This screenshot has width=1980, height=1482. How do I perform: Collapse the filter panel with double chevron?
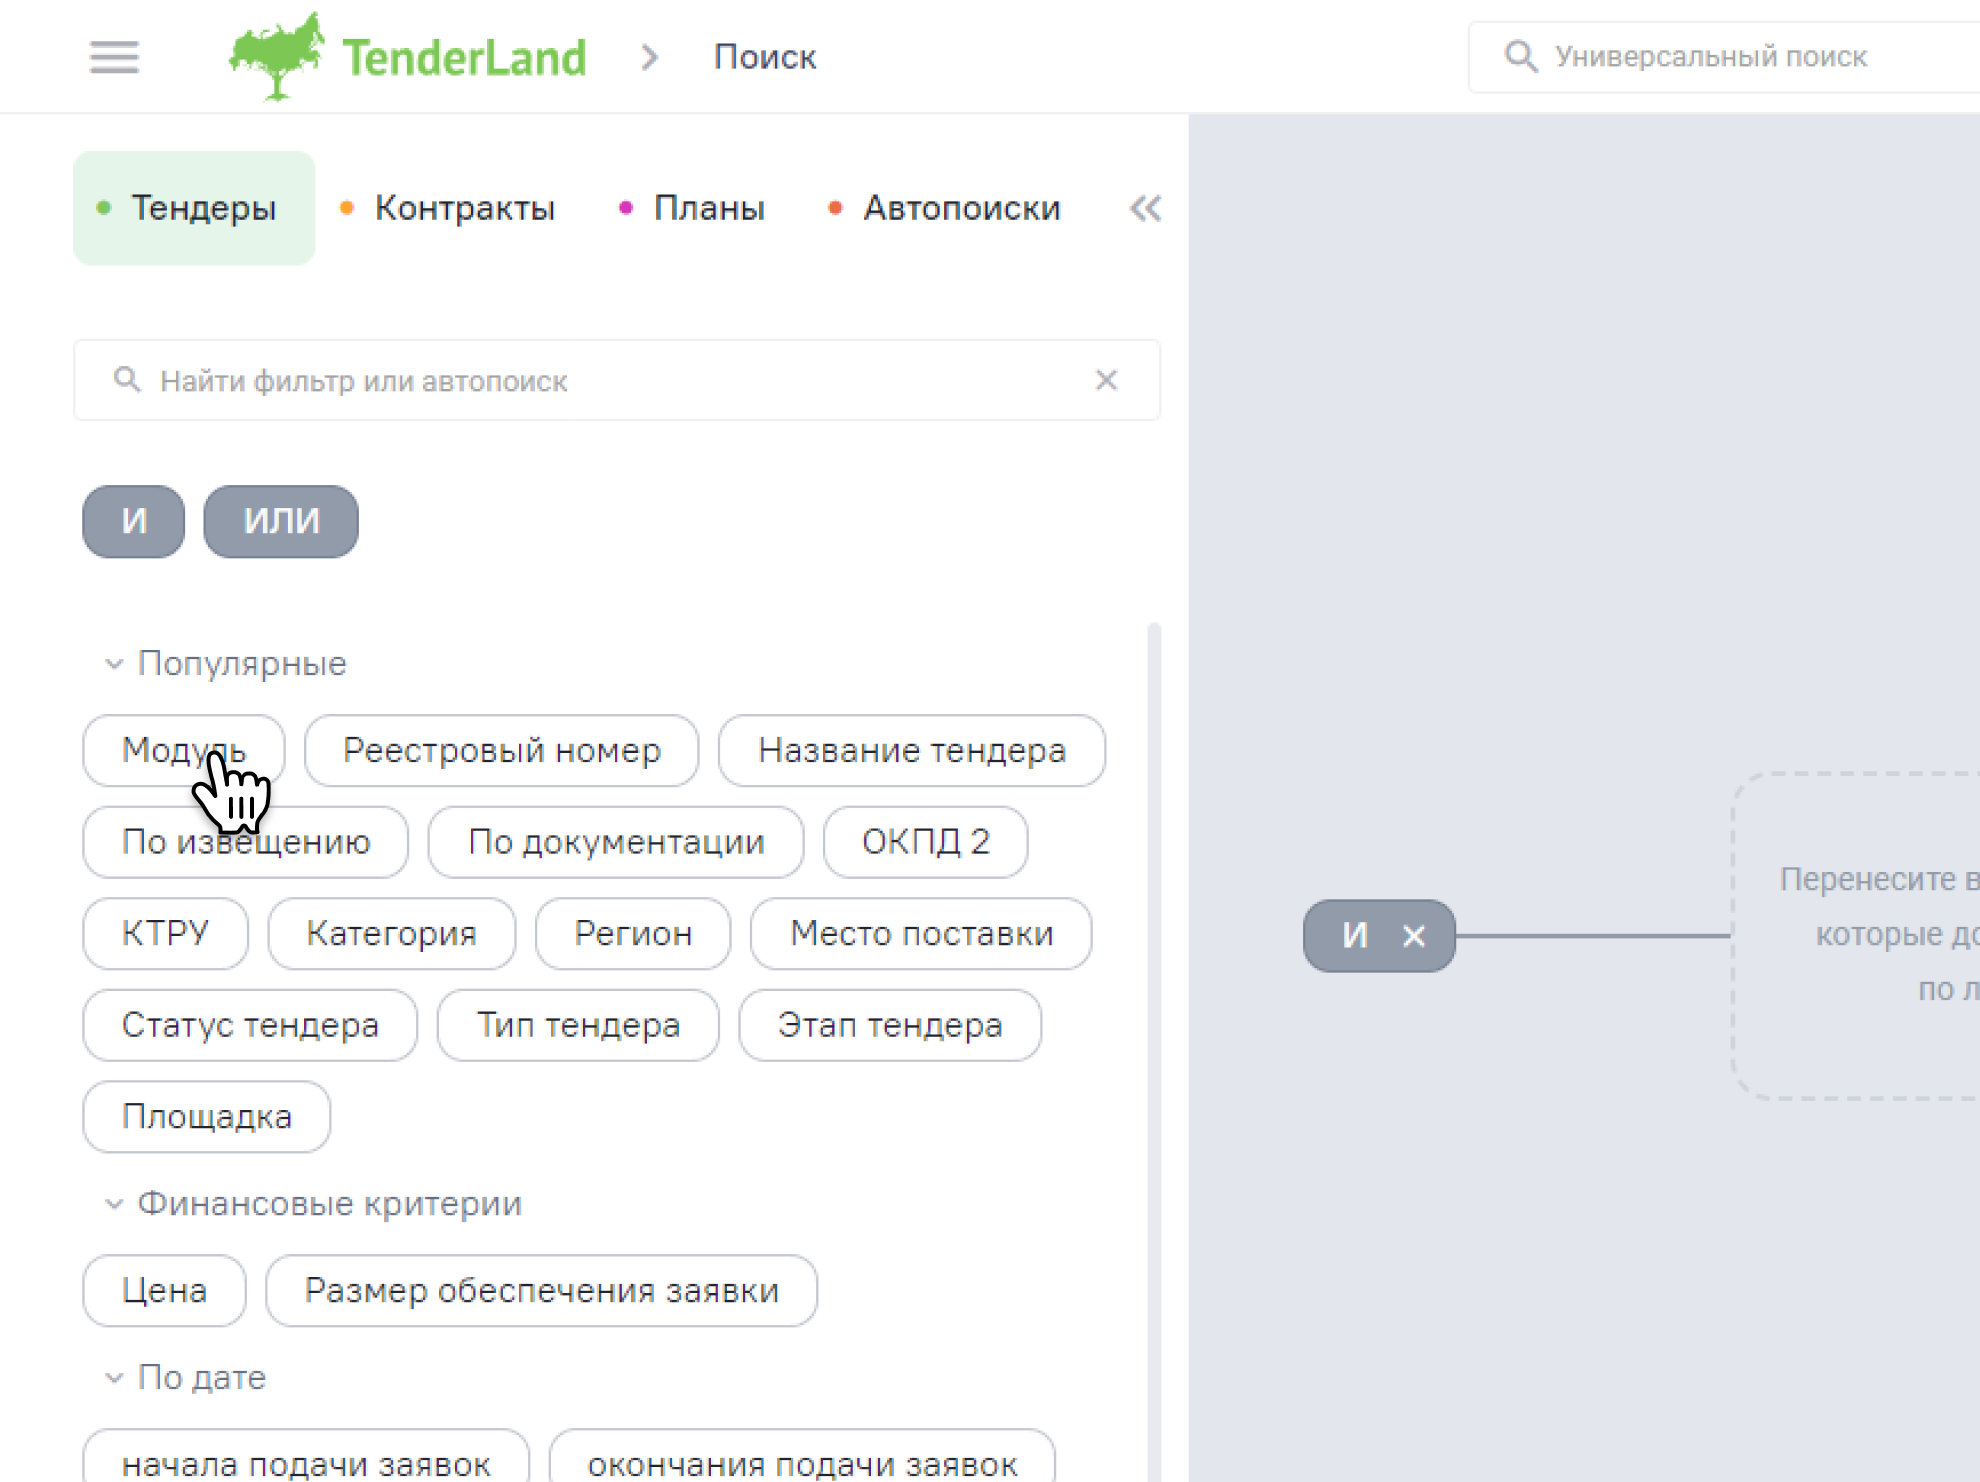[x=1145, y=208]
